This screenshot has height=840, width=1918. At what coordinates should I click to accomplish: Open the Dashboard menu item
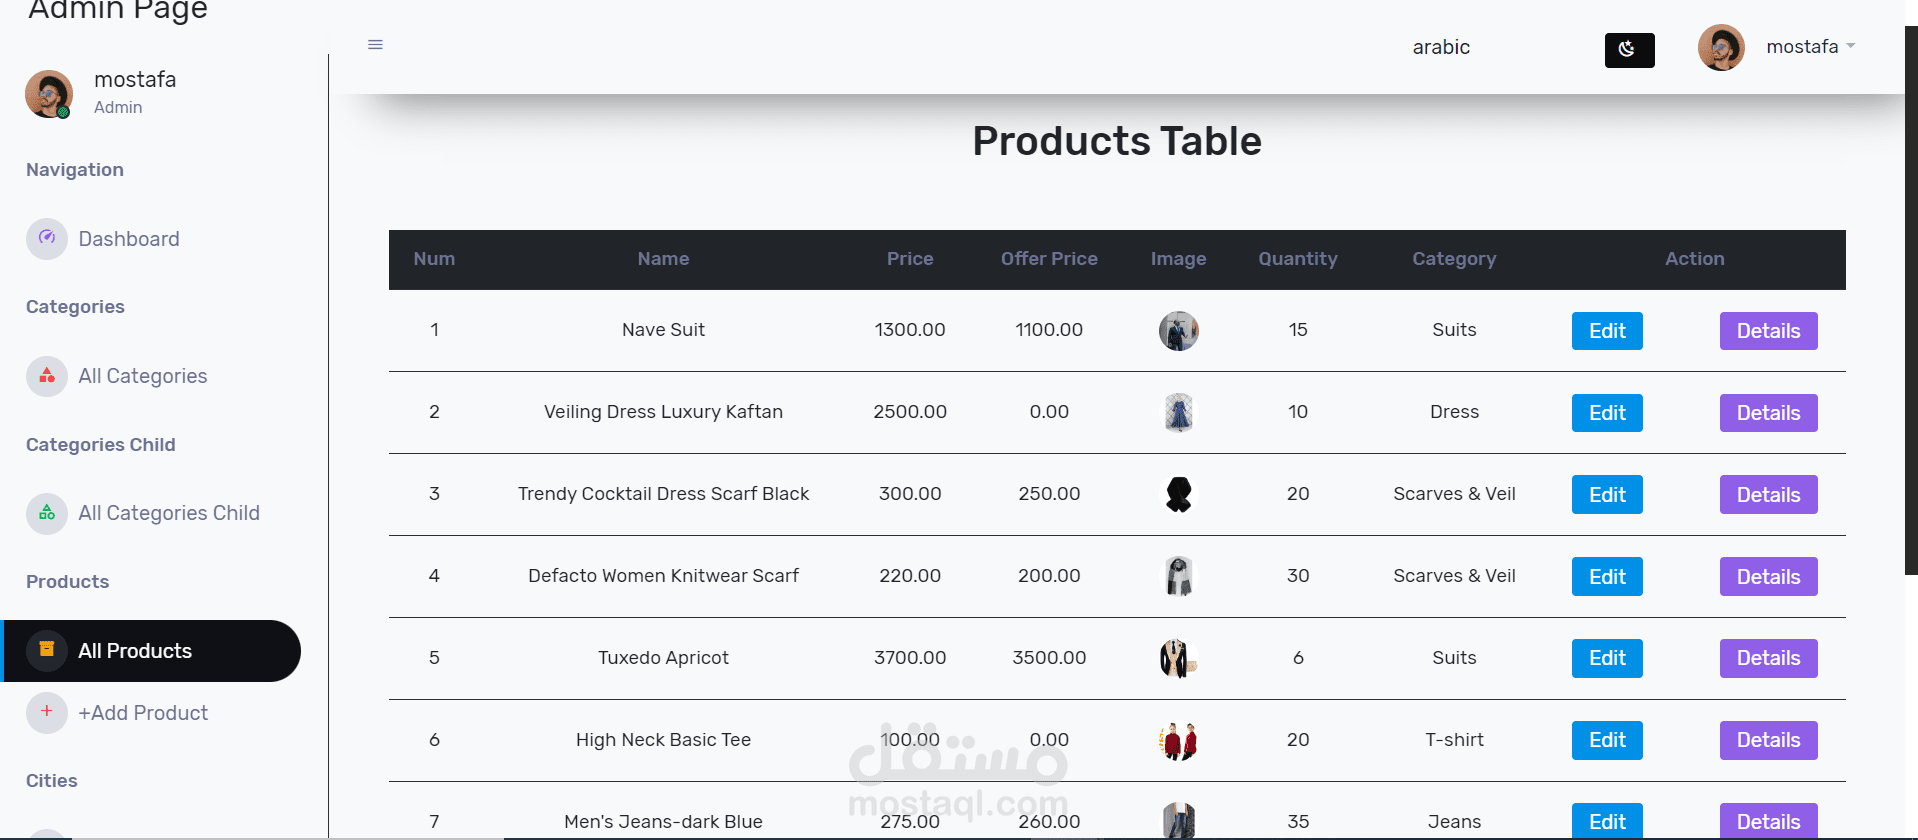[x=129, y=239]
